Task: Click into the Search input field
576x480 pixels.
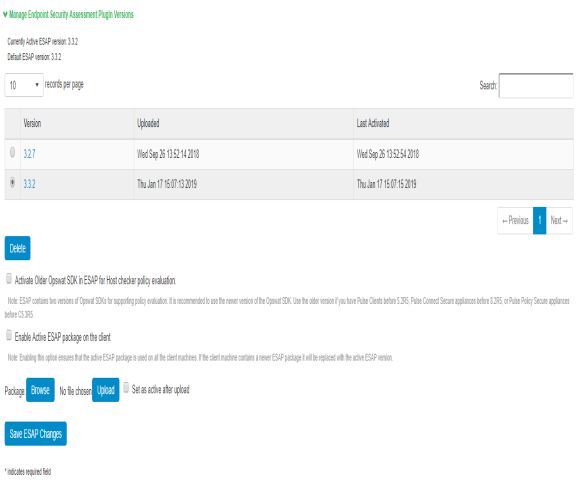Action: pos(536,86)
